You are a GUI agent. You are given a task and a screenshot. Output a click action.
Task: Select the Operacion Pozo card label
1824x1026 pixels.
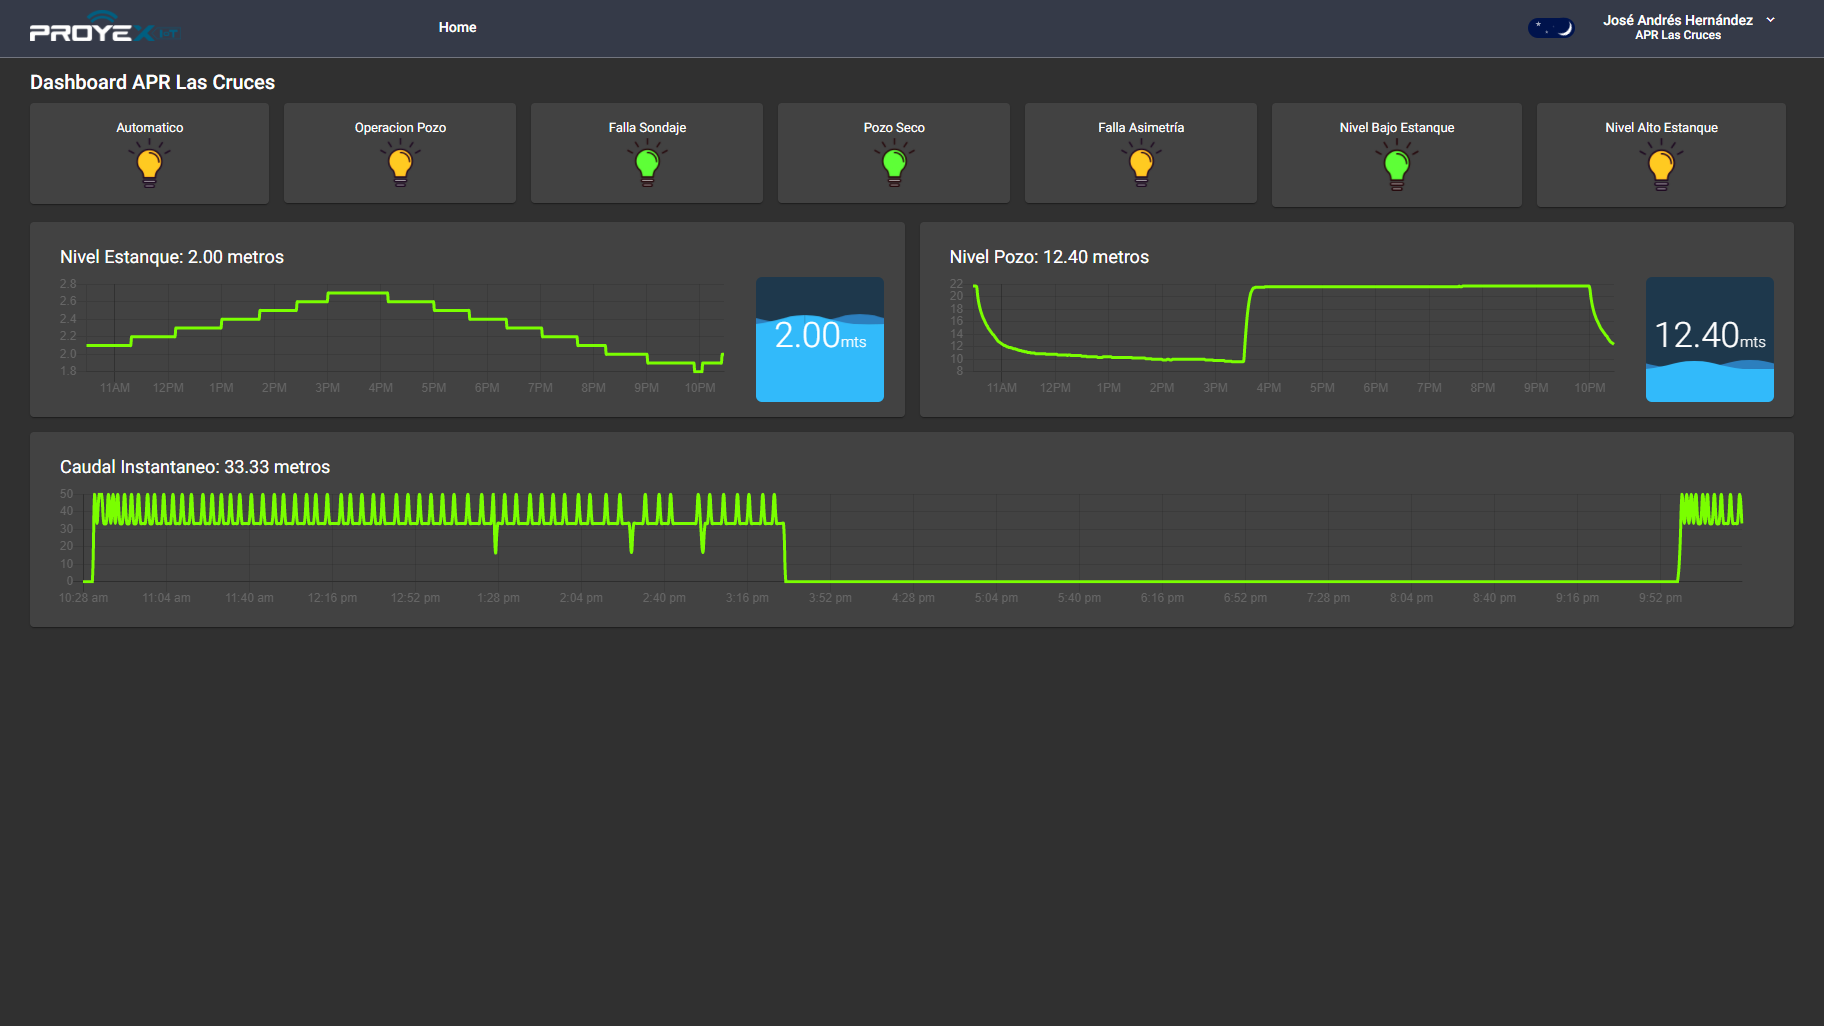coord(400,127)
